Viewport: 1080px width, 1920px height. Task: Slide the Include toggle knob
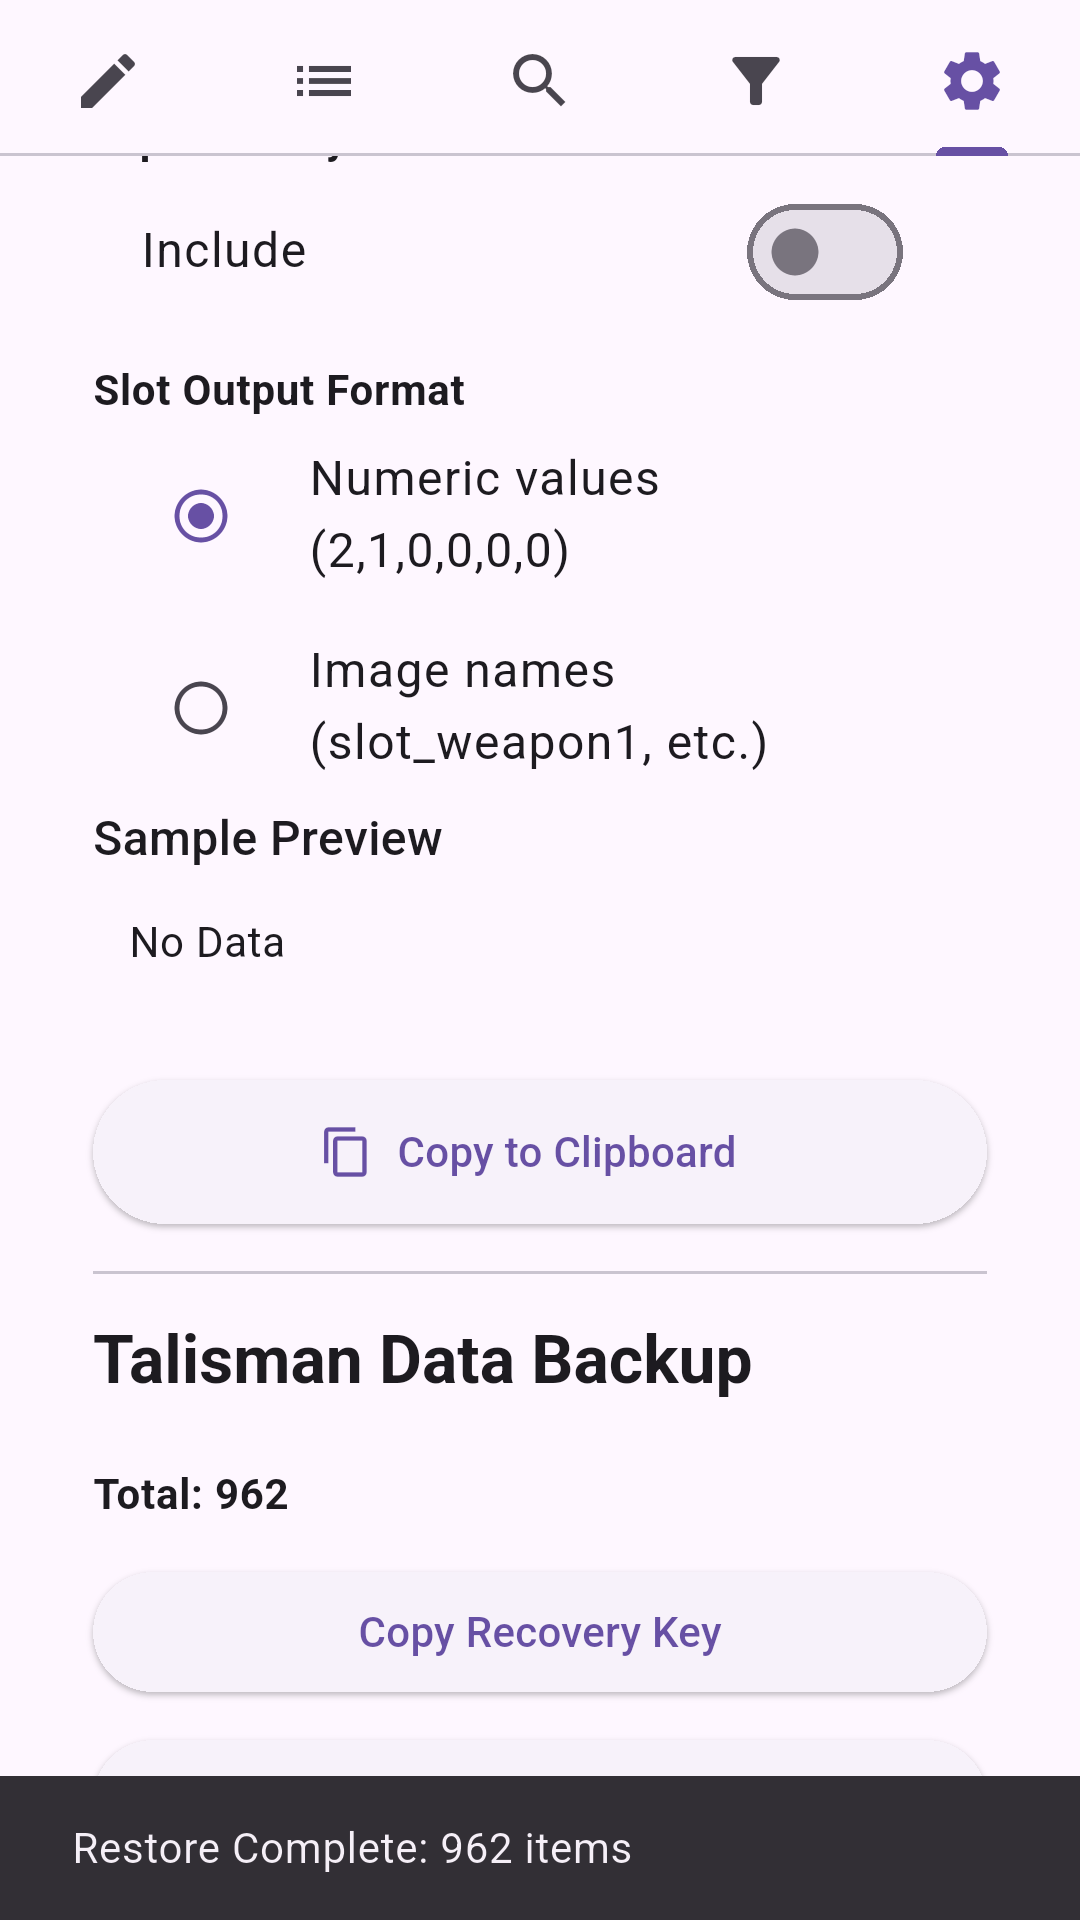coord(795,251)
